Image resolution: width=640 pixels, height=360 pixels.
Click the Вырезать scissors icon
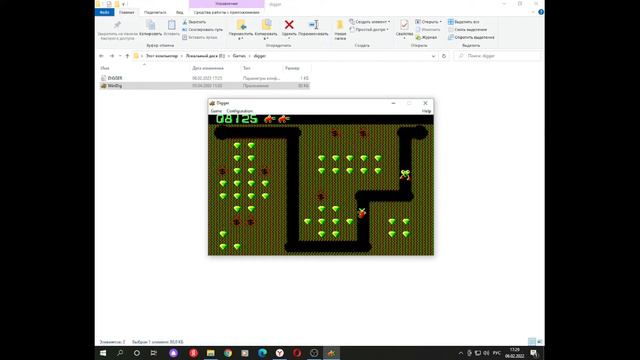click(185, 22)
